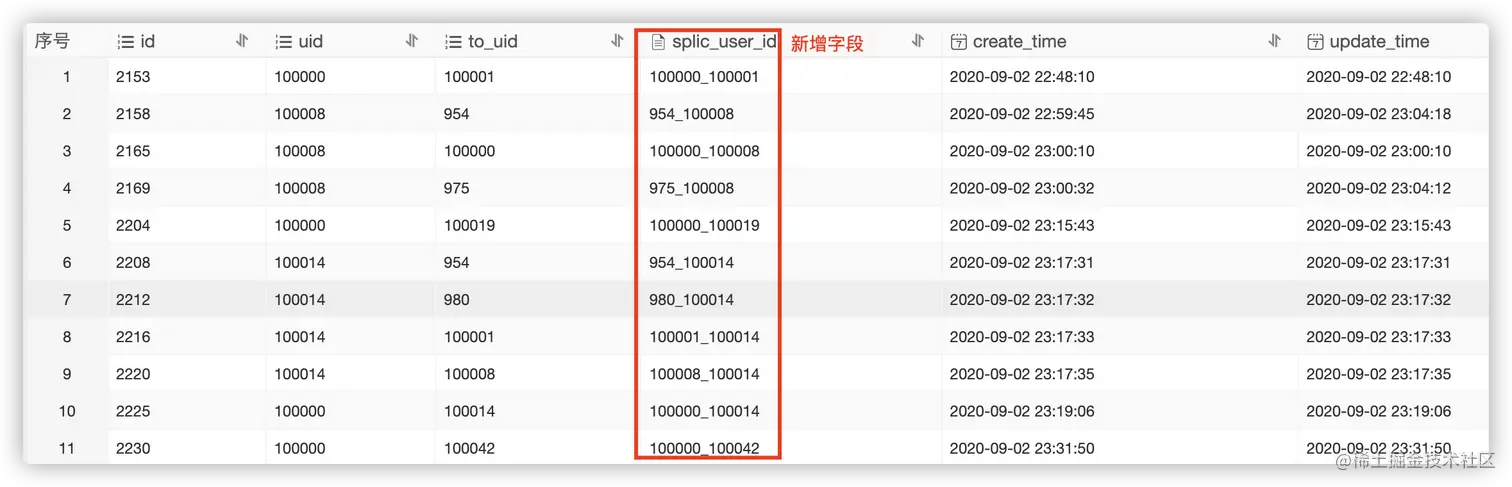Image resolution: width=1512 pixels, height=487 pixels.
Task: Sort the to_uid column using its sort icon
Action: [617, 41]
